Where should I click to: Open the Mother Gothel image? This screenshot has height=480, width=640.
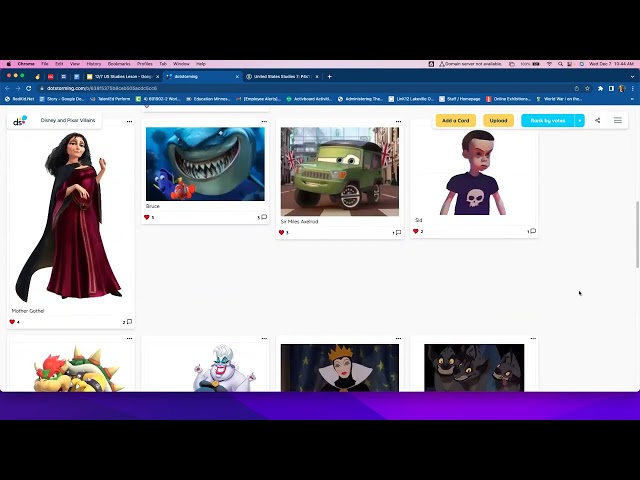pos(71,216)
